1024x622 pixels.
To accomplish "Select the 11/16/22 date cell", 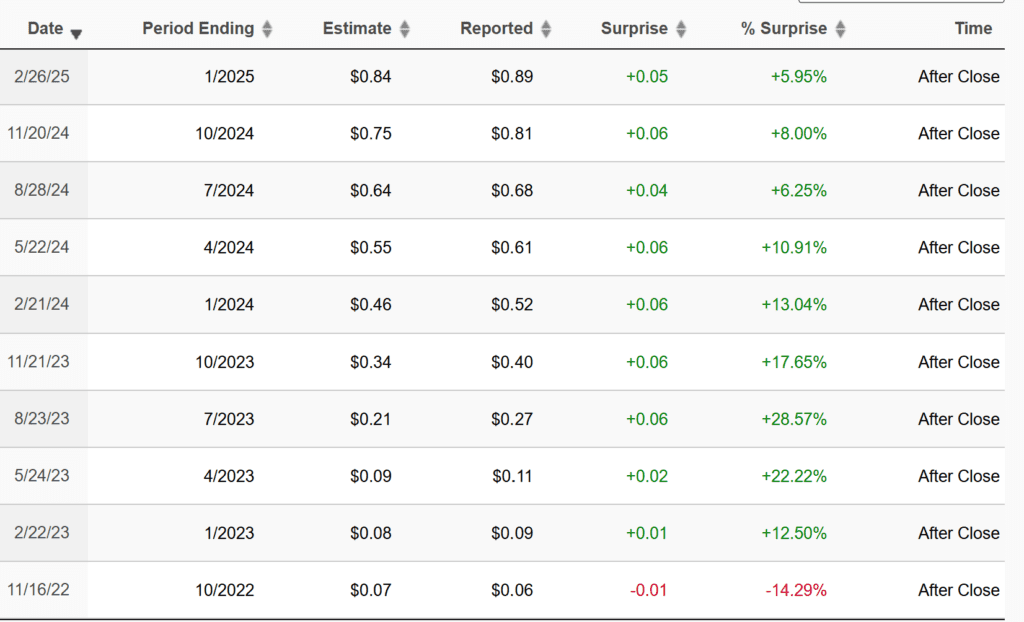I will 38,589.
